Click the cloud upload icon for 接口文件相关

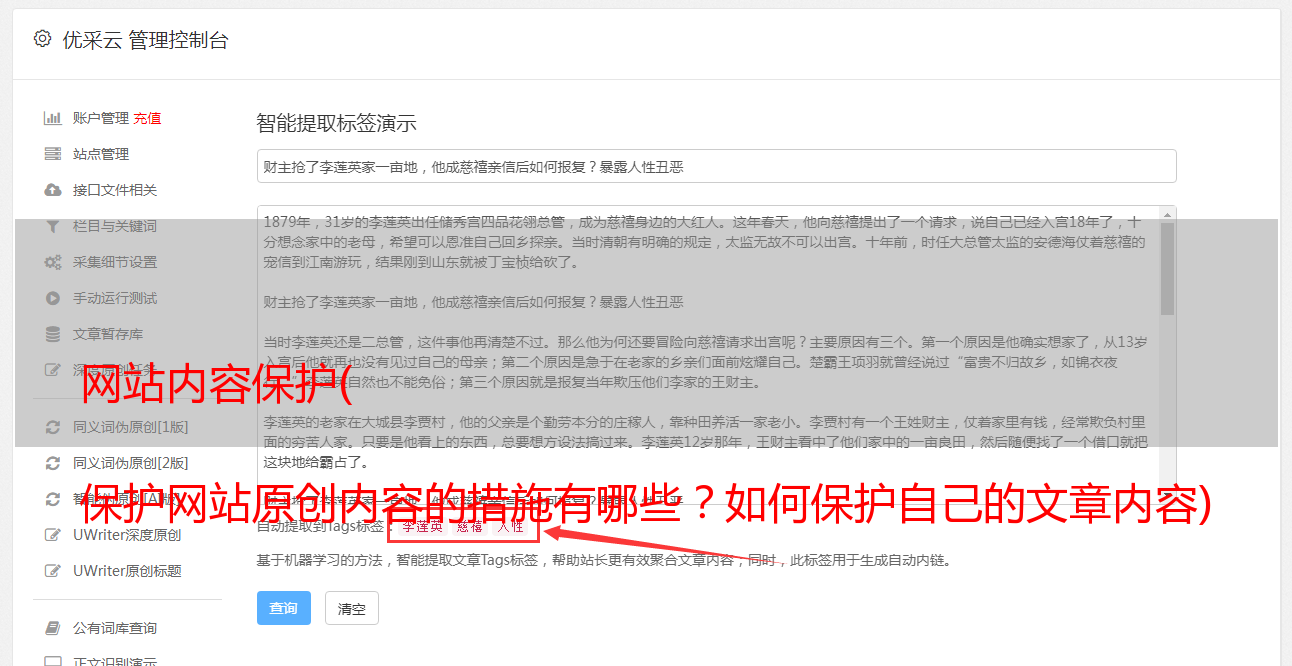click(x=53, y=190)
